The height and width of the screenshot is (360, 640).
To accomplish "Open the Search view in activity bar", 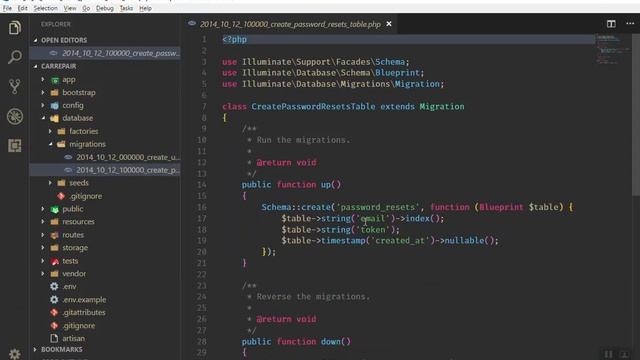I will (x=15, y=57).
